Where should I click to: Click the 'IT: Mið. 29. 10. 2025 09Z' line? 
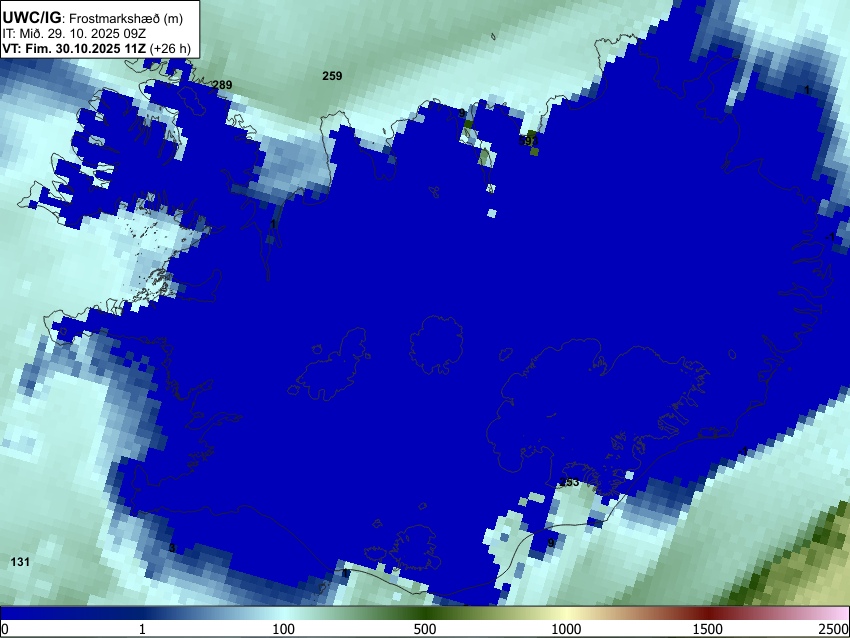[x=74, y=34]
